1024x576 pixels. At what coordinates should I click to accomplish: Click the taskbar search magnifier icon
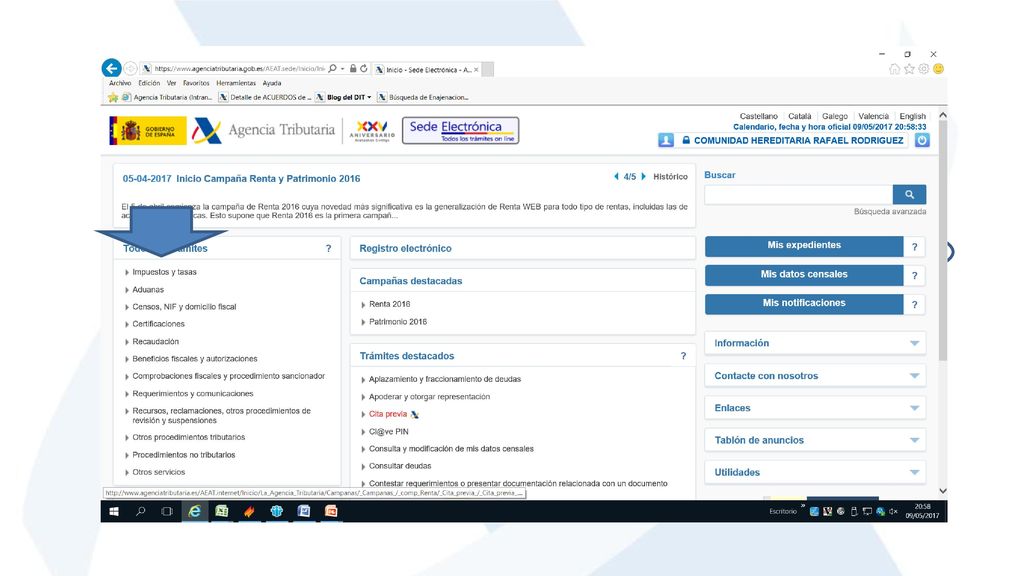tap(140, 511)
